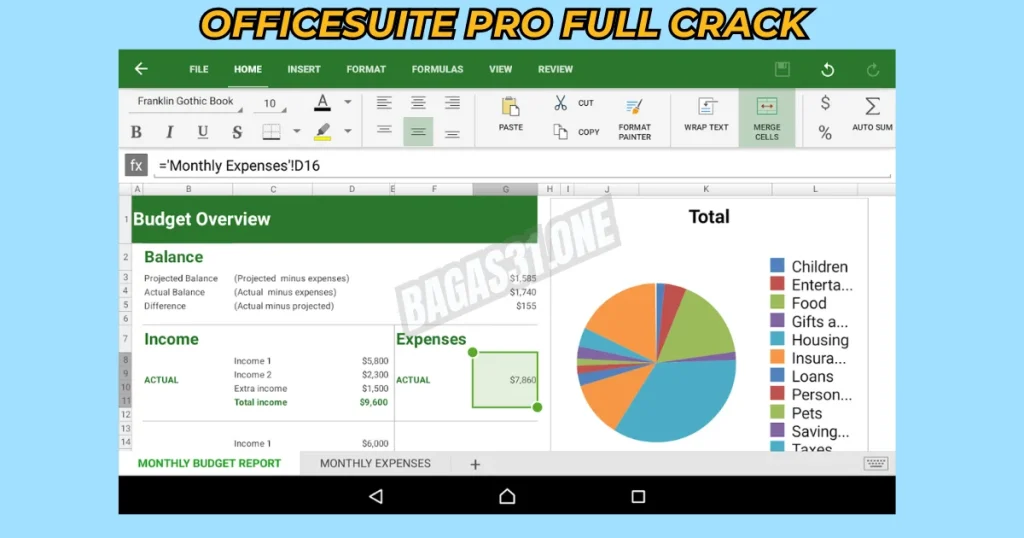Switch to MONTHLY EXPENSES sheet
Image resolution: width=1024 pixels, height=538 pixels.
[x=375, y=464]
